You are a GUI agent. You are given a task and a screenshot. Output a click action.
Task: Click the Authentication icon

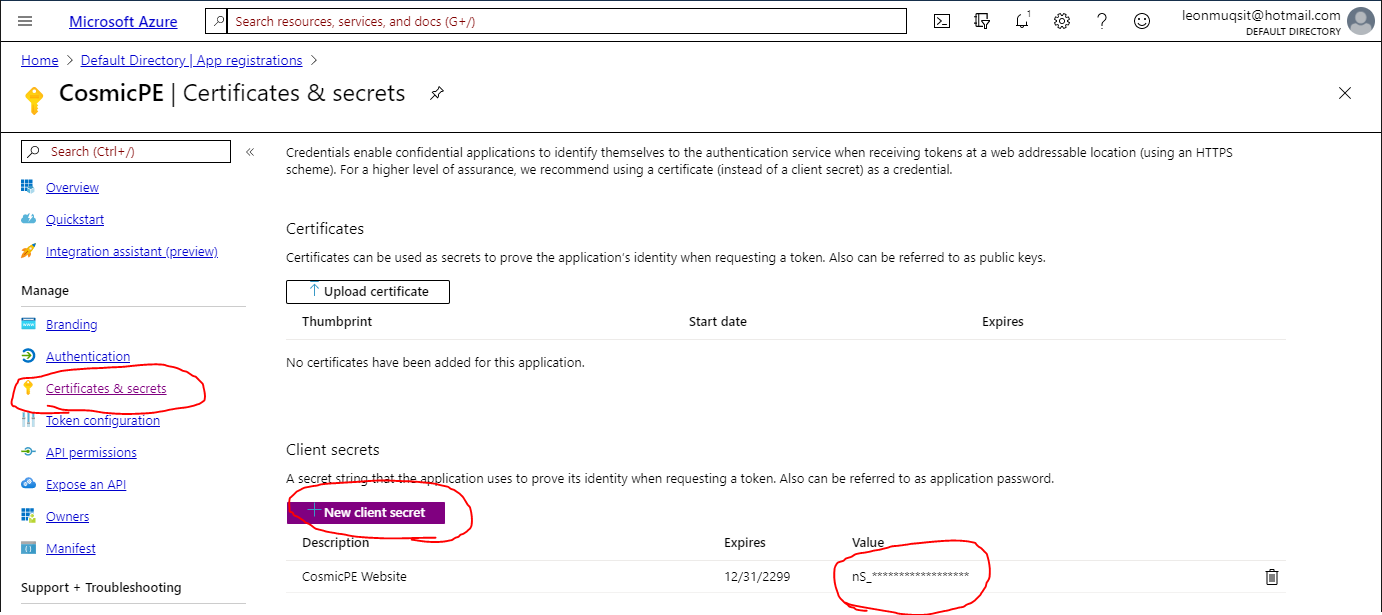[28, 356]
